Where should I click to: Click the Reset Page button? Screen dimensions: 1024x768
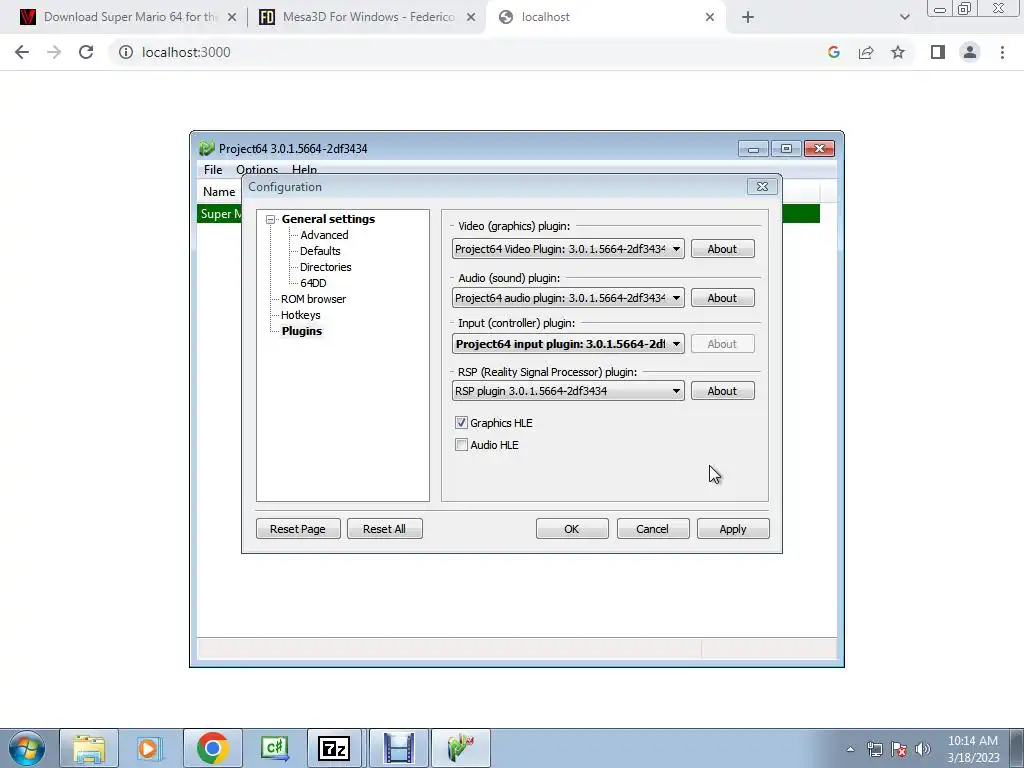click(x=298, y=528)
